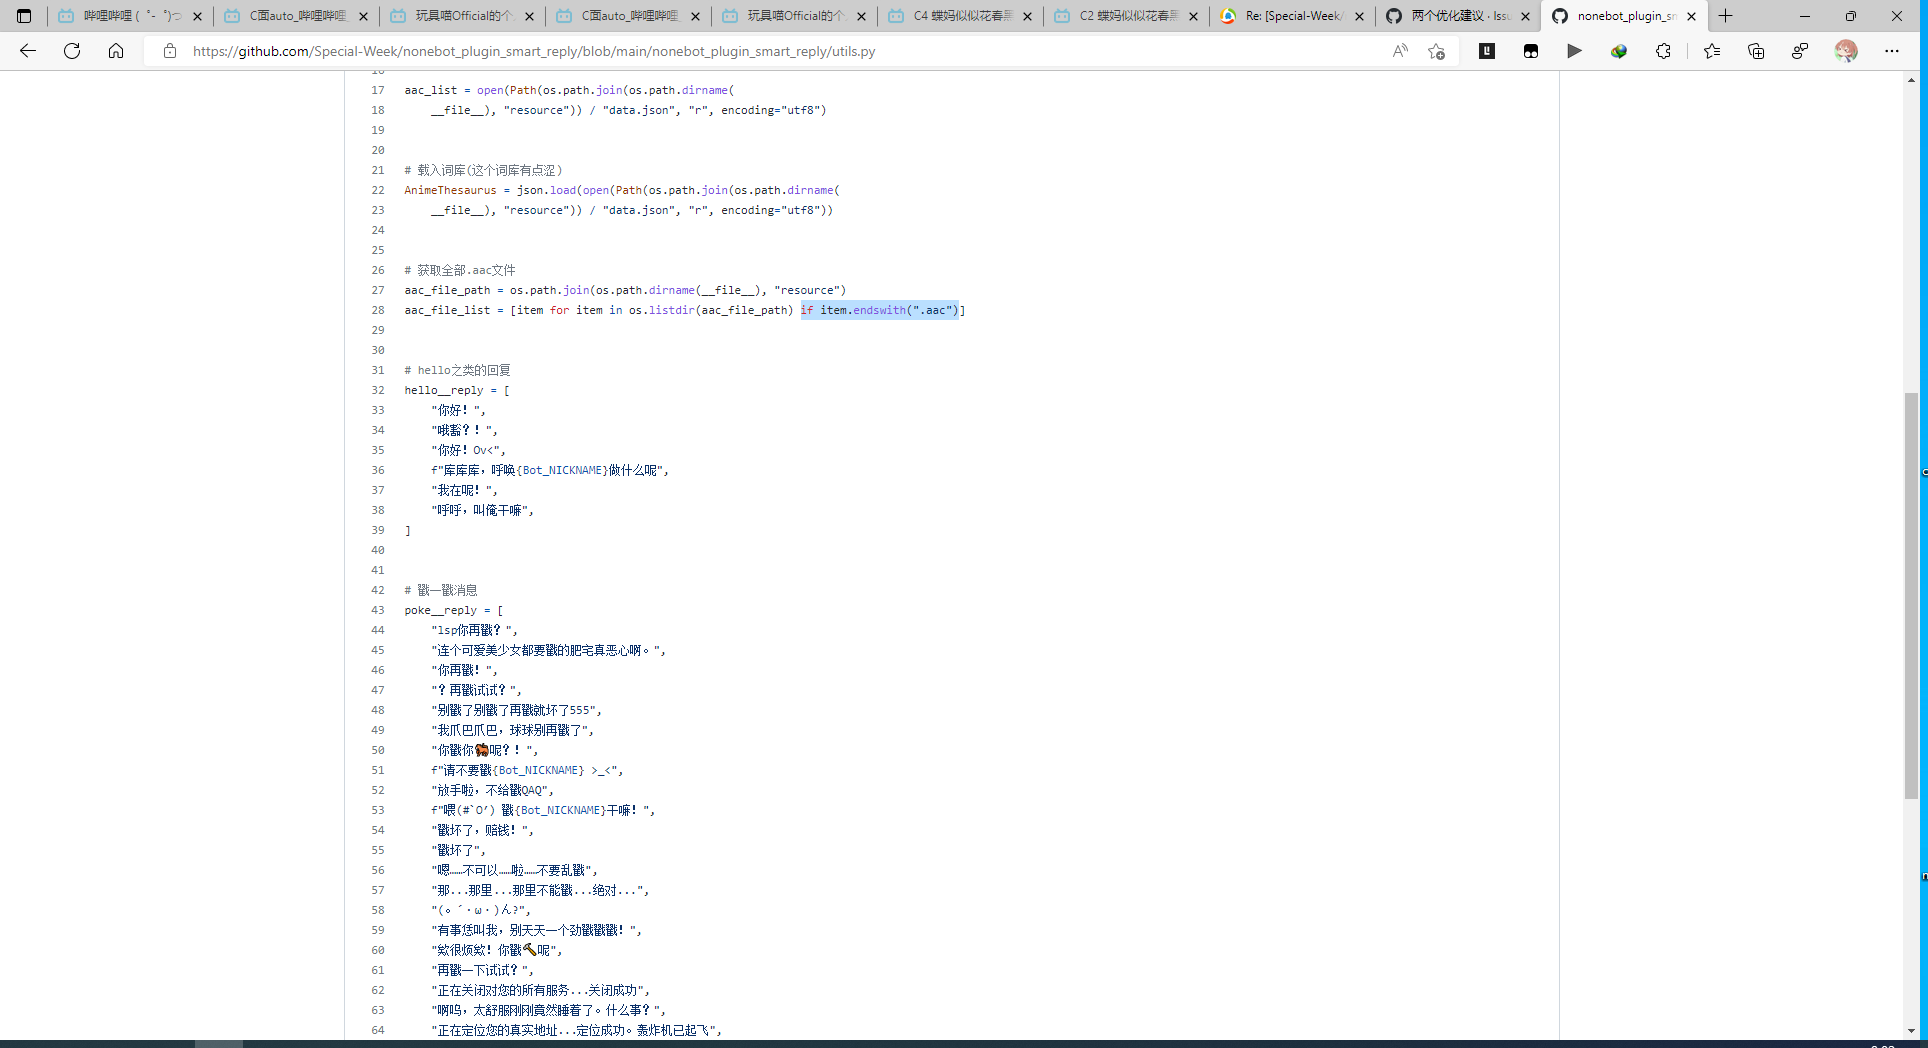Open the Collections panel icon
Screen dimensions: 1928x1048
coord(1757,51)
